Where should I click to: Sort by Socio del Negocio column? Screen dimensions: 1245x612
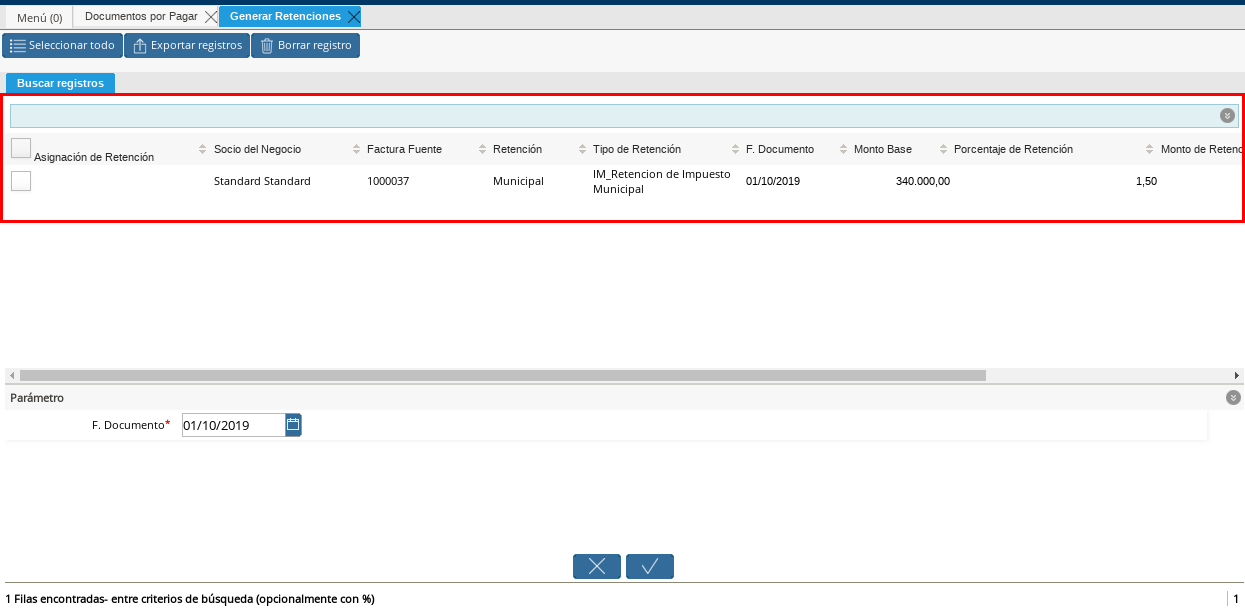point(257,149)
